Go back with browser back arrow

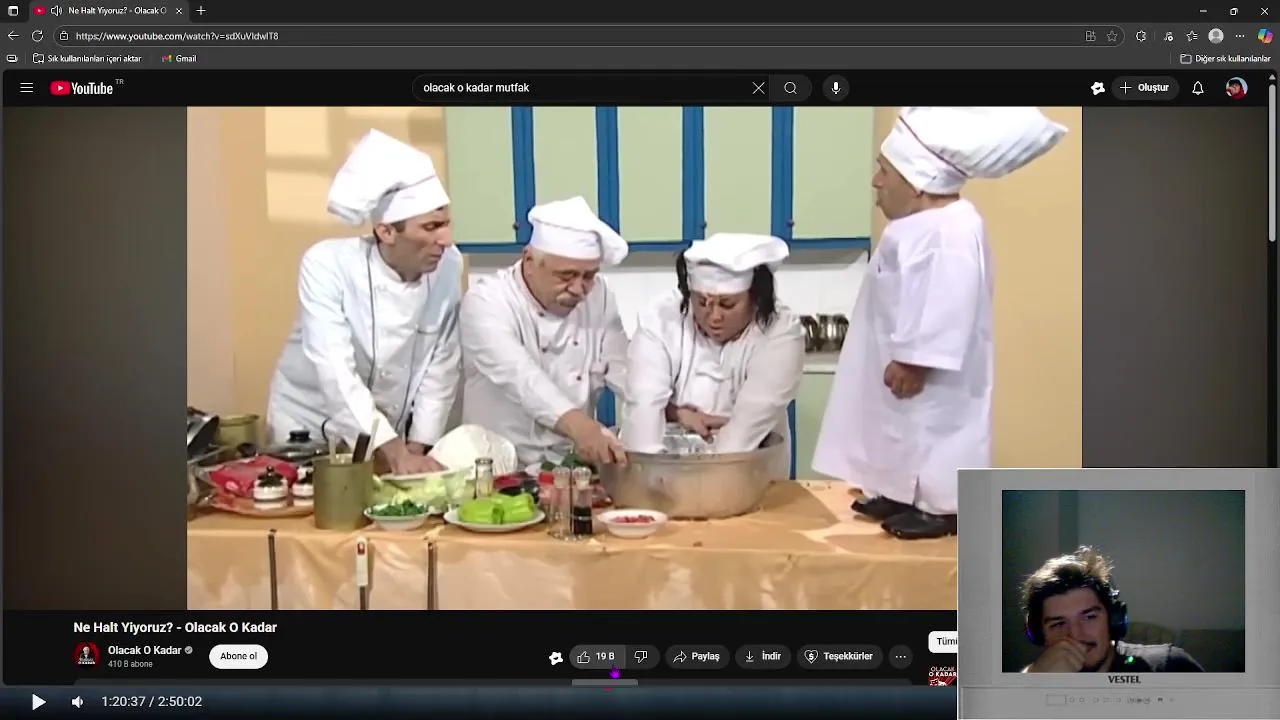pos(13,36)
